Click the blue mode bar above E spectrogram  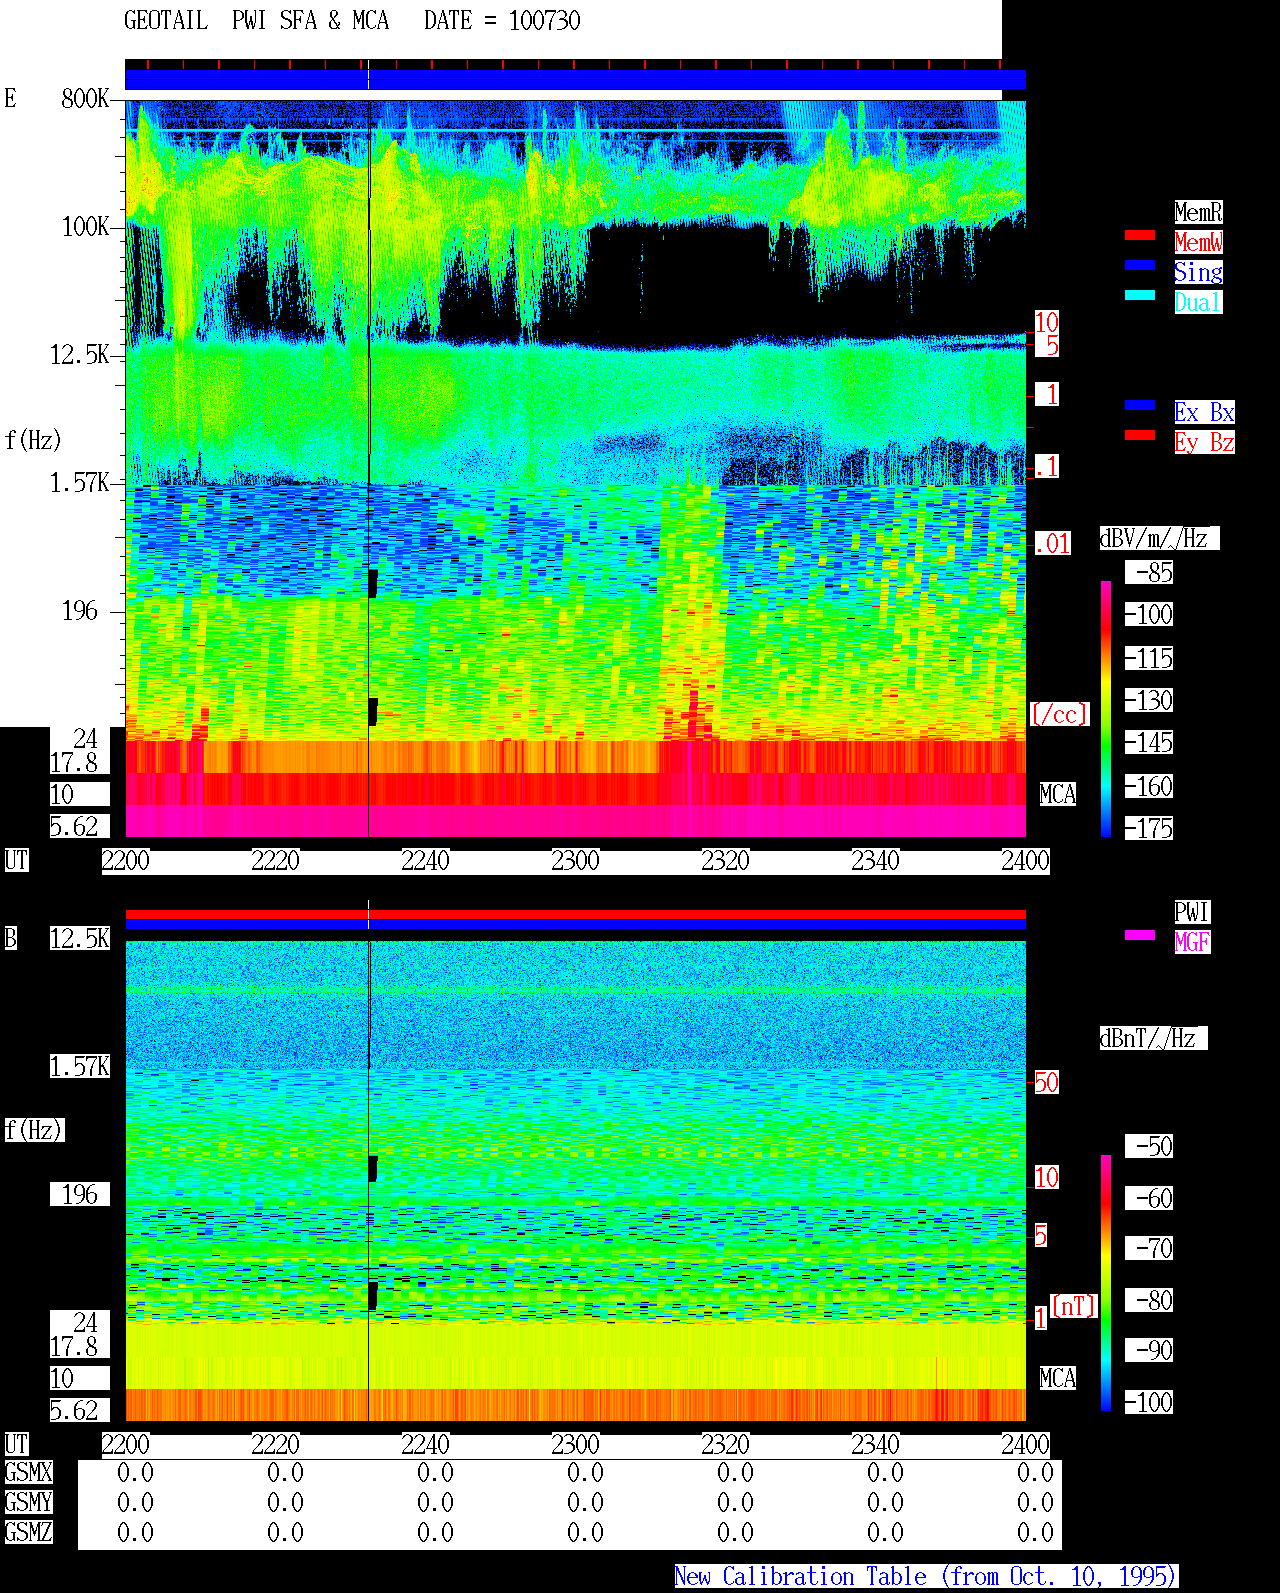pyautogui.click(x=575, y=80)
